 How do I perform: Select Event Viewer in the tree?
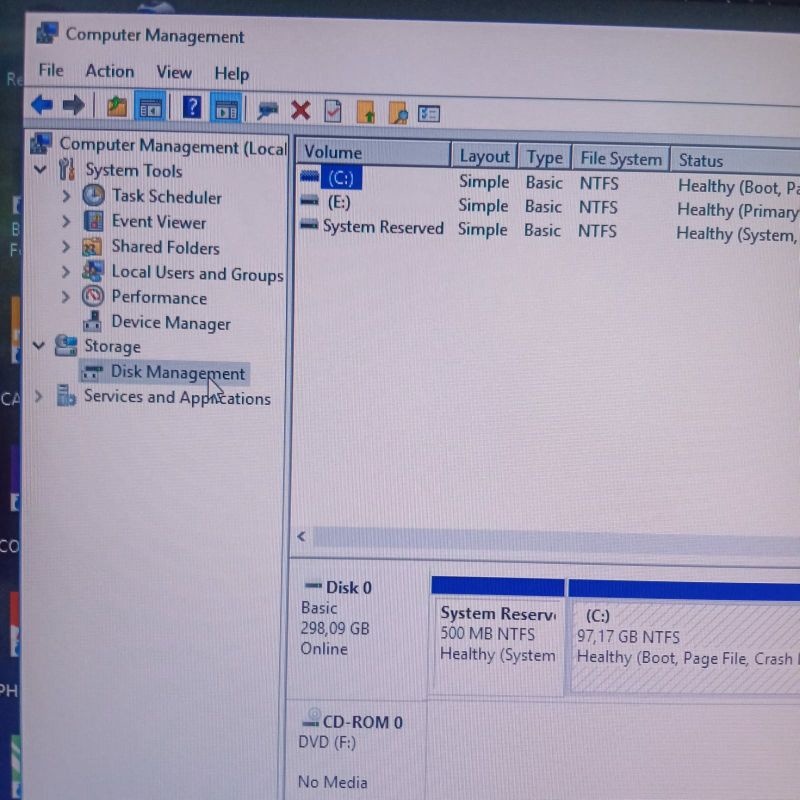tap(158, 222)
